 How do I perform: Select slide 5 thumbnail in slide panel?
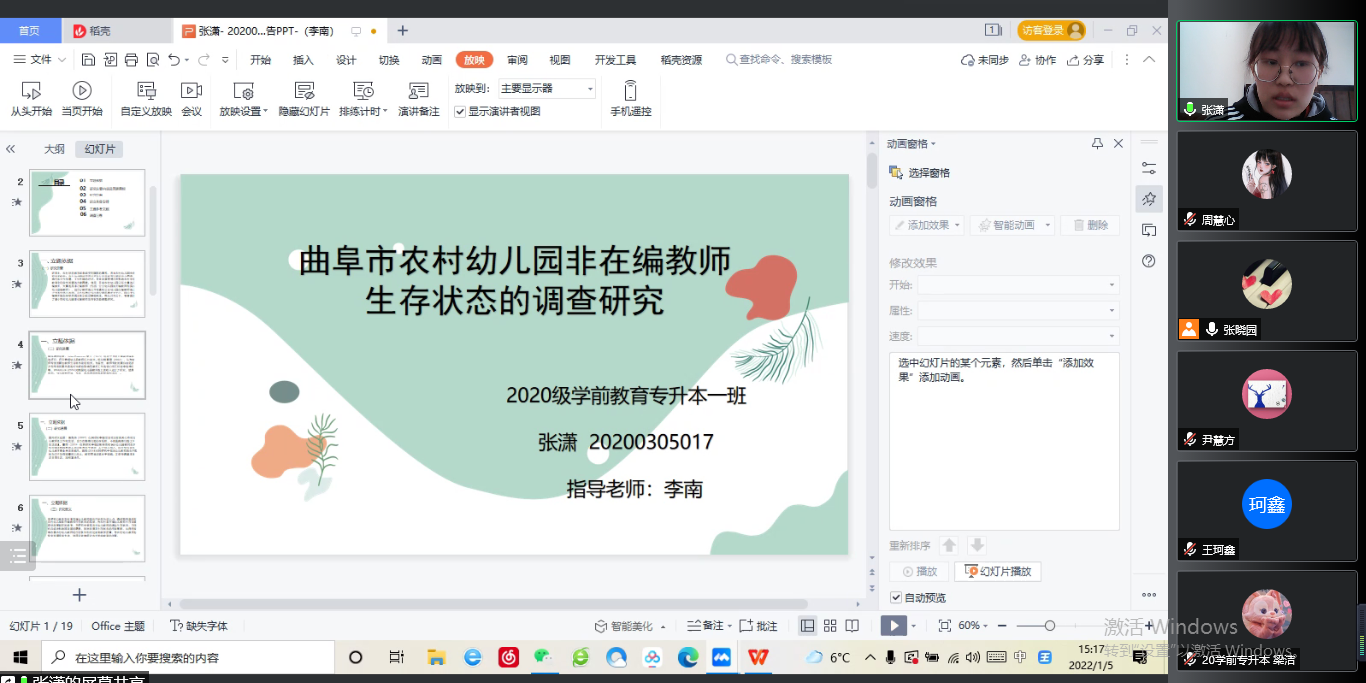[x=87, y=447]
